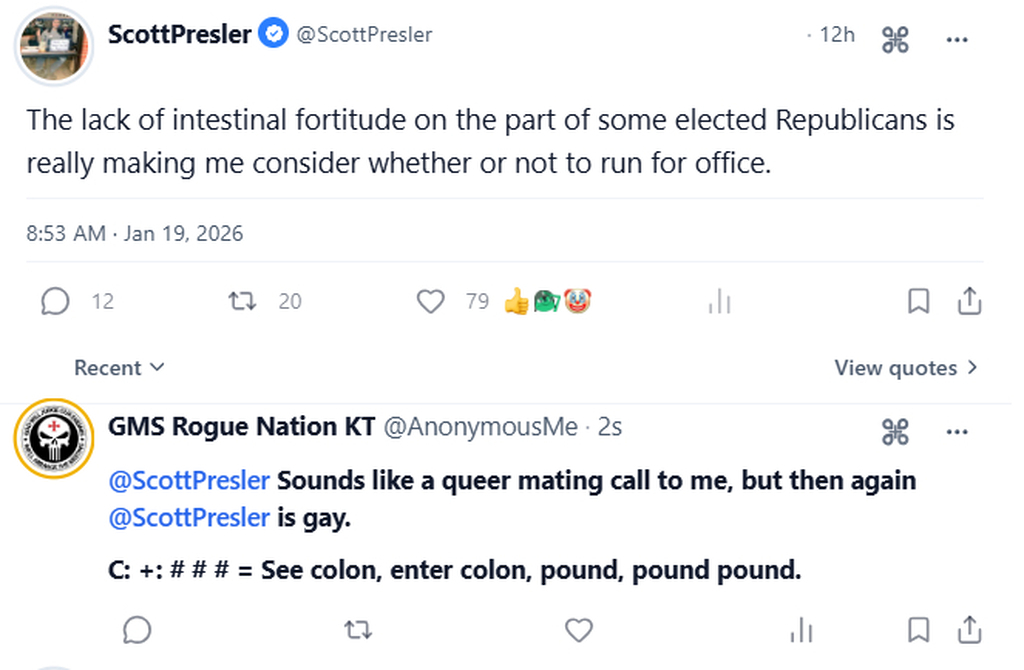
Task: Share ScottPresler's post via share icon
Action: (x=969, y=301)
